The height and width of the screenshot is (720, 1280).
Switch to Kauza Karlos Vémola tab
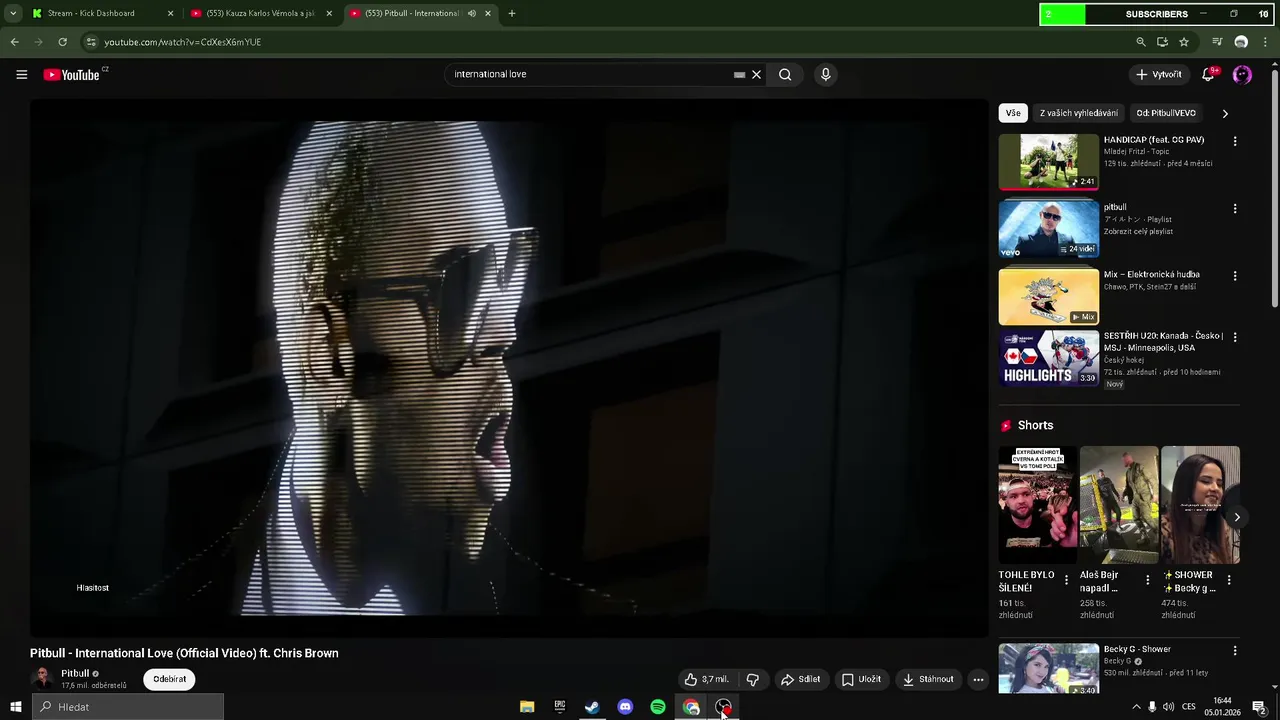tap(260, 13)
